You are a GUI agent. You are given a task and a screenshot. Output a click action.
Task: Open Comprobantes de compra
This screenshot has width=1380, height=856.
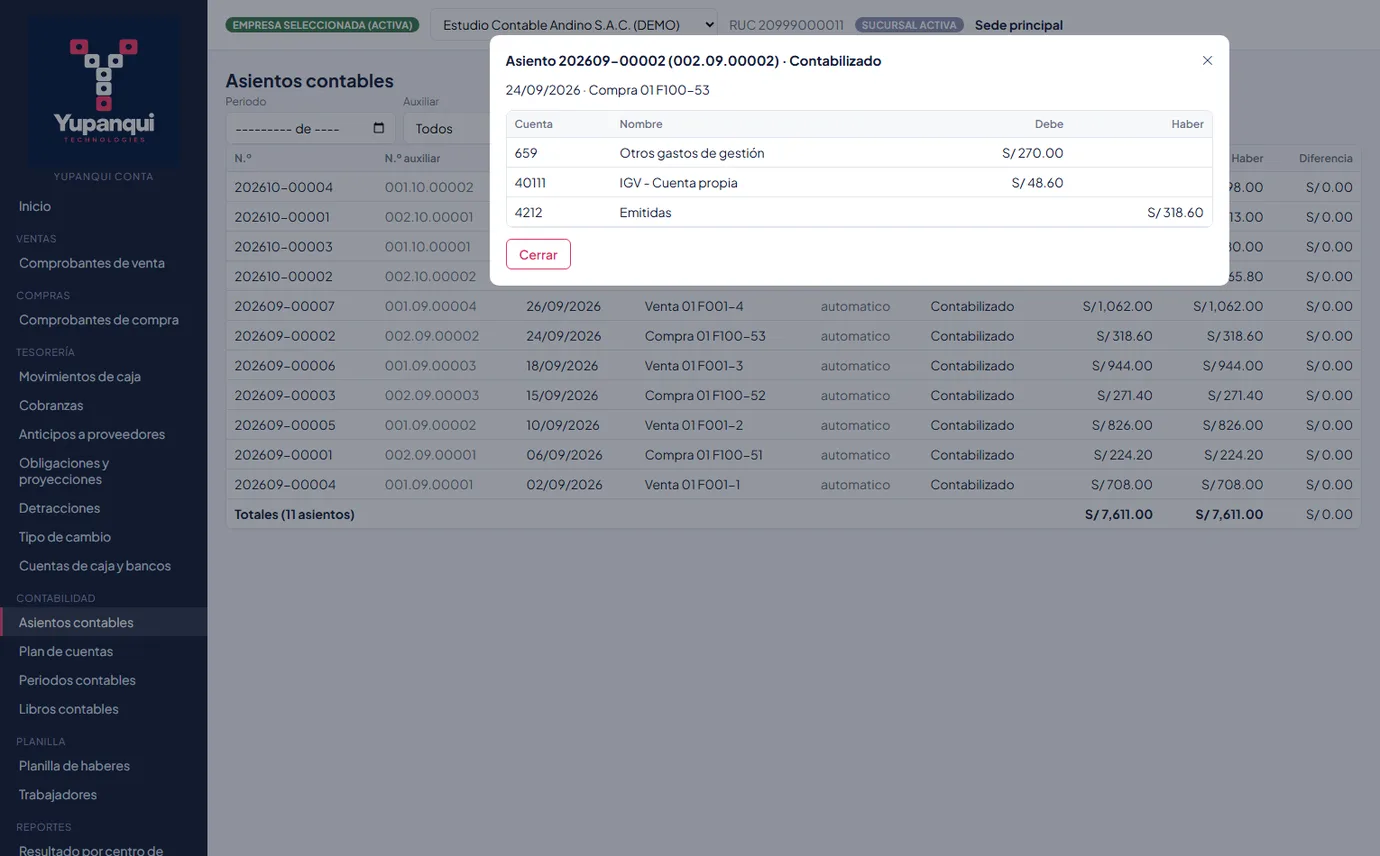pyautogui.click(x=99, y=320)
